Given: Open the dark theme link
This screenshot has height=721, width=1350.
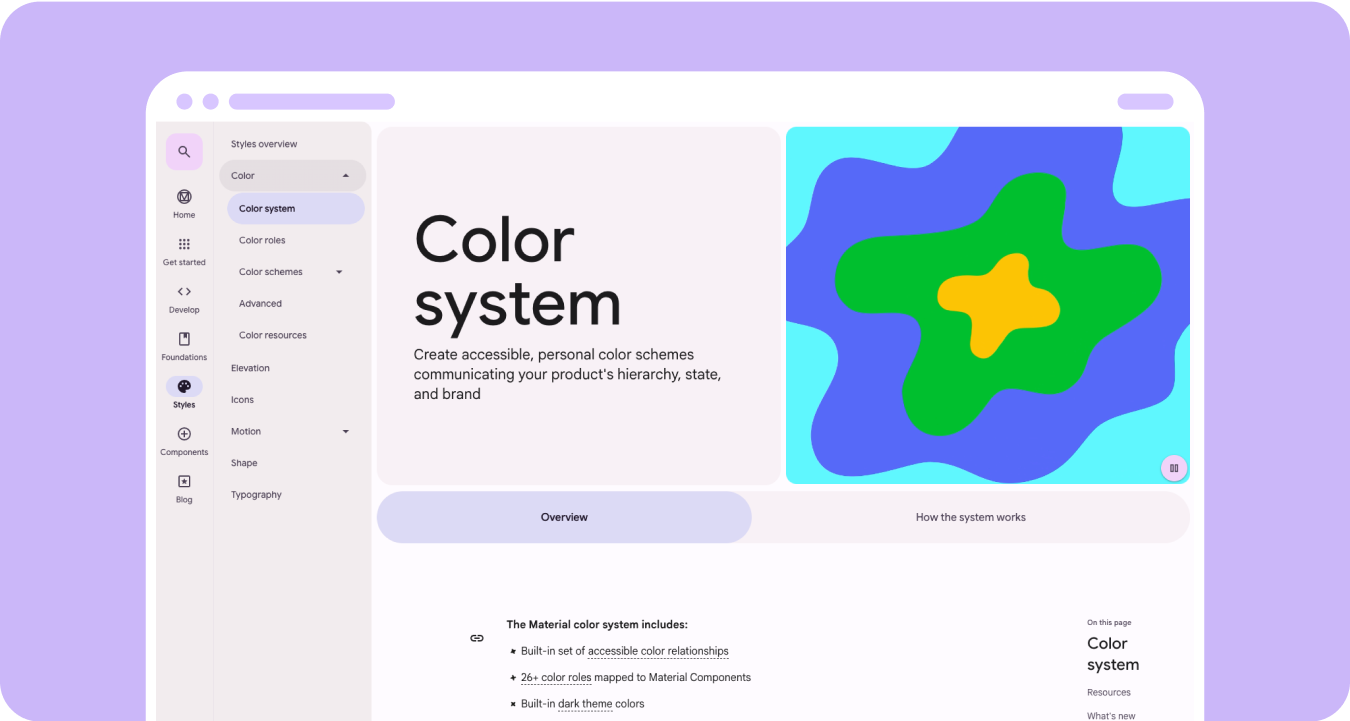Looking at the screenshot, I should tap(585, 704).
